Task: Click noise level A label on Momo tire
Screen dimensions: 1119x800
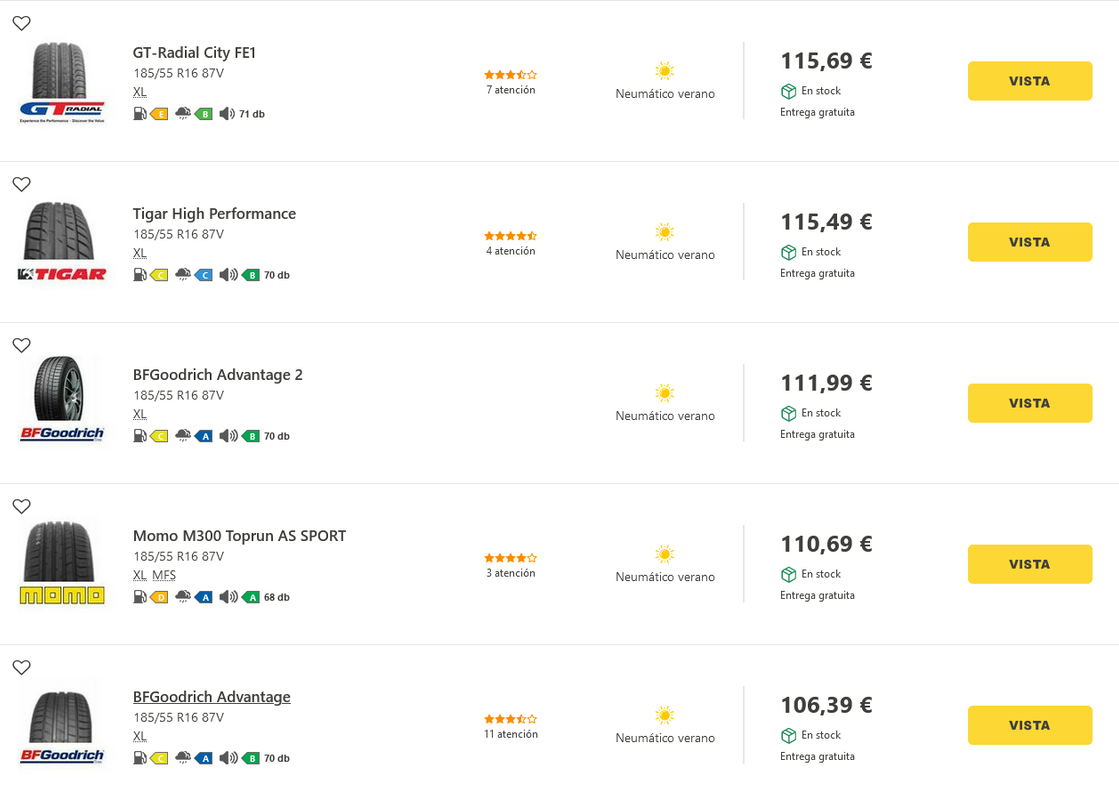Action: point(251,597)
